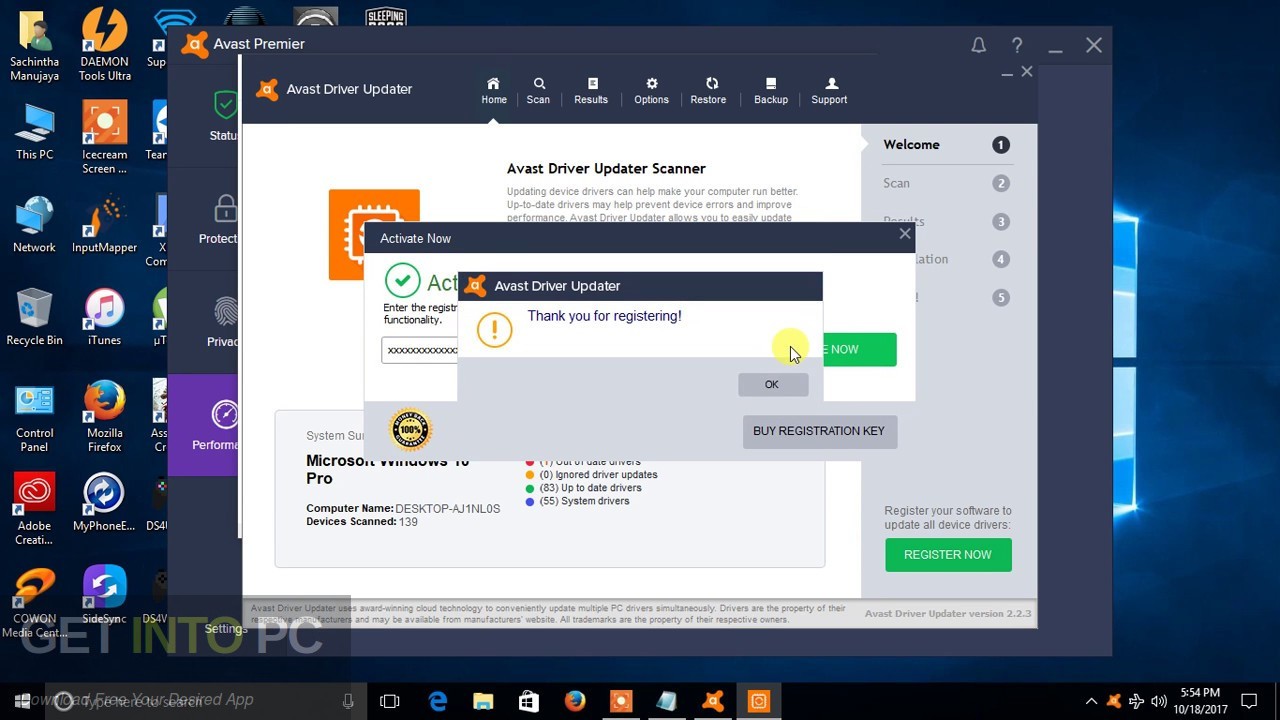Switch to Avast Driver Updater taskbar icon
The image size is (1280, 720).
coord(759,701)
